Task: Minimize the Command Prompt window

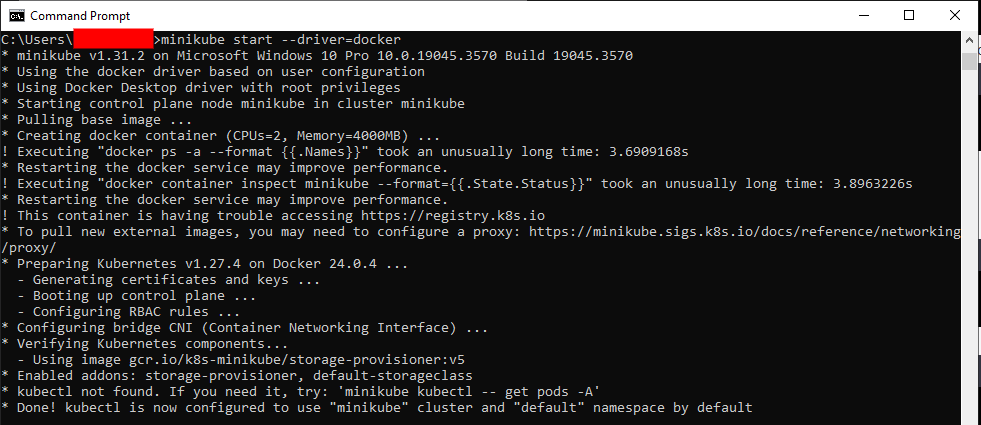Action: pos(864,16)
